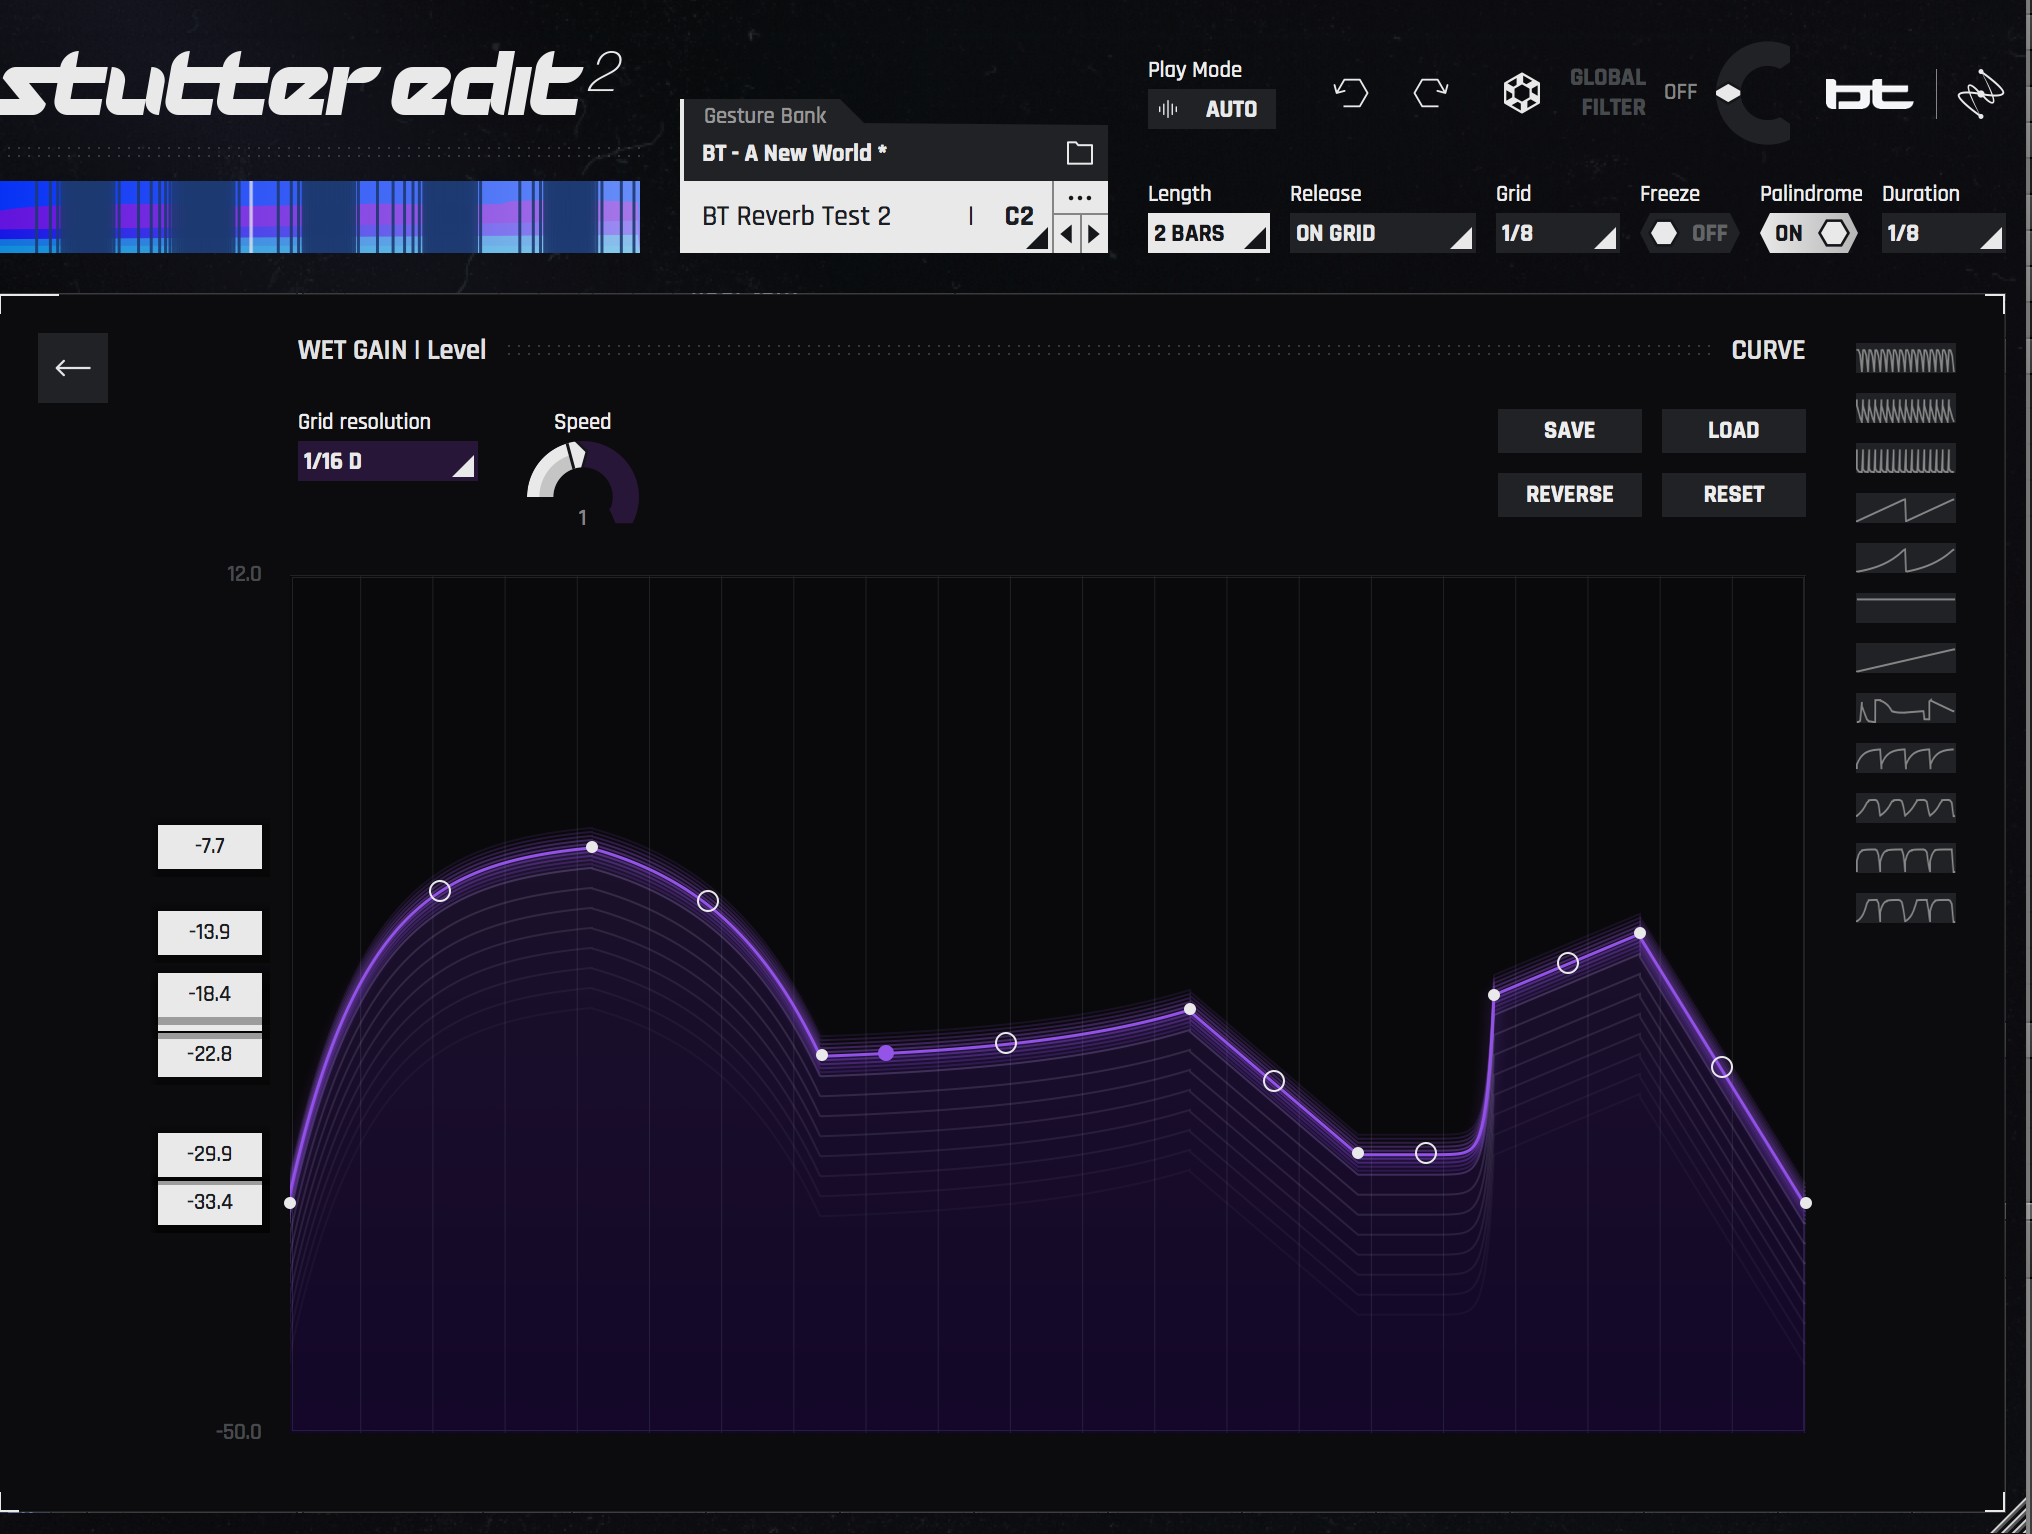Select the irregular spiky curve preset
Screen dimensions: 2032x1534
coord(1905,709)
